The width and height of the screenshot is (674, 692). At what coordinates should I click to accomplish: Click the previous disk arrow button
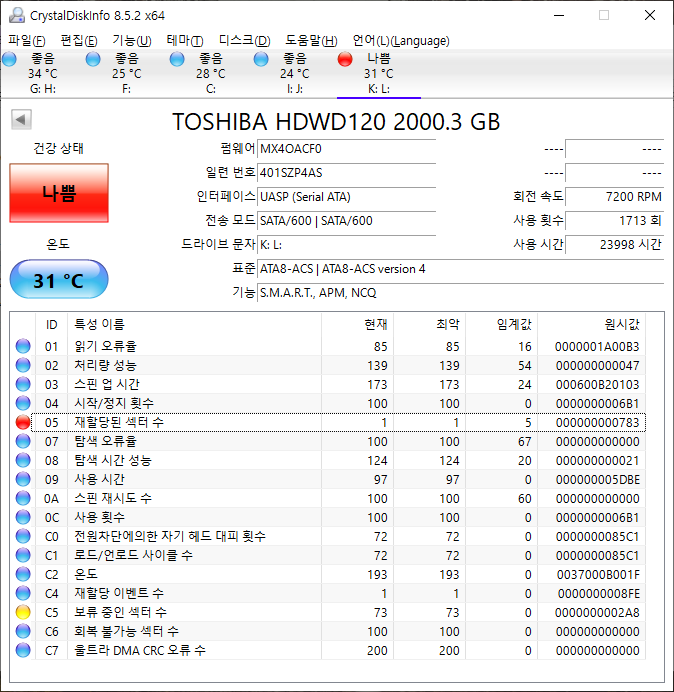21,119
